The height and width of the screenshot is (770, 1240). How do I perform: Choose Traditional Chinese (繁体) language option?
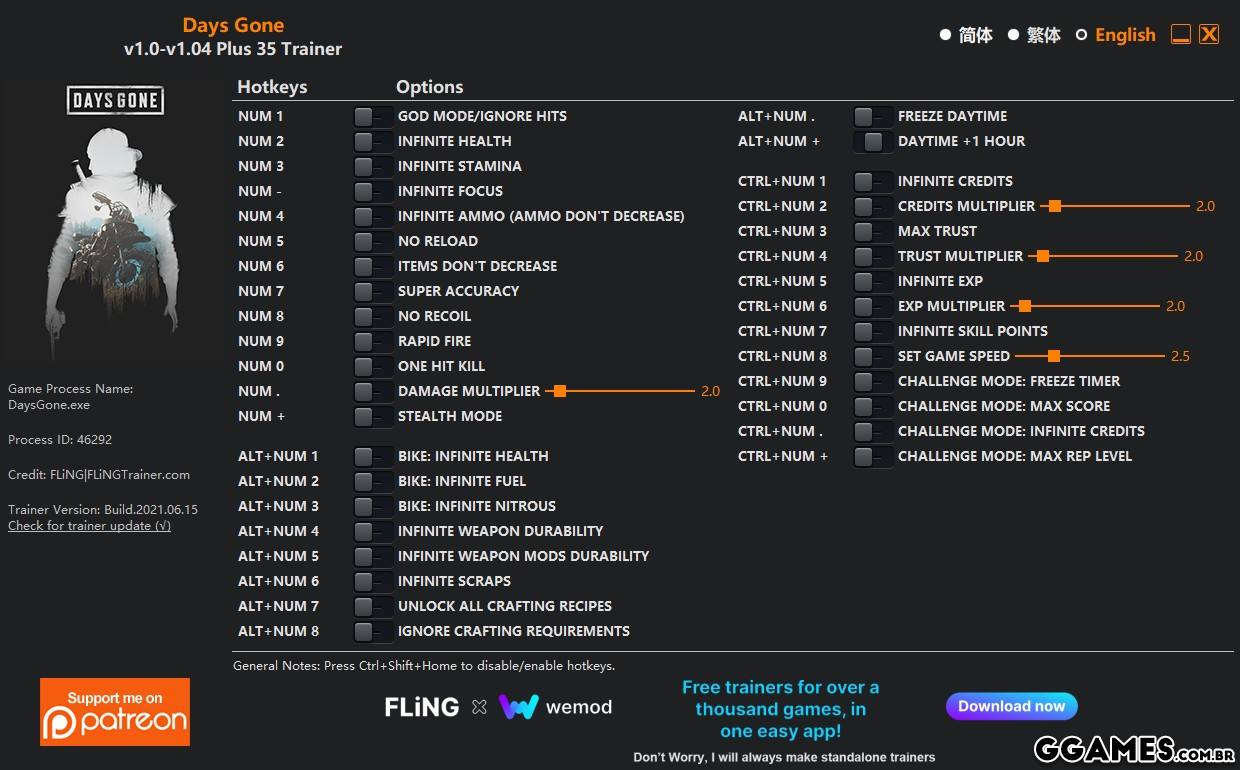1013,35
